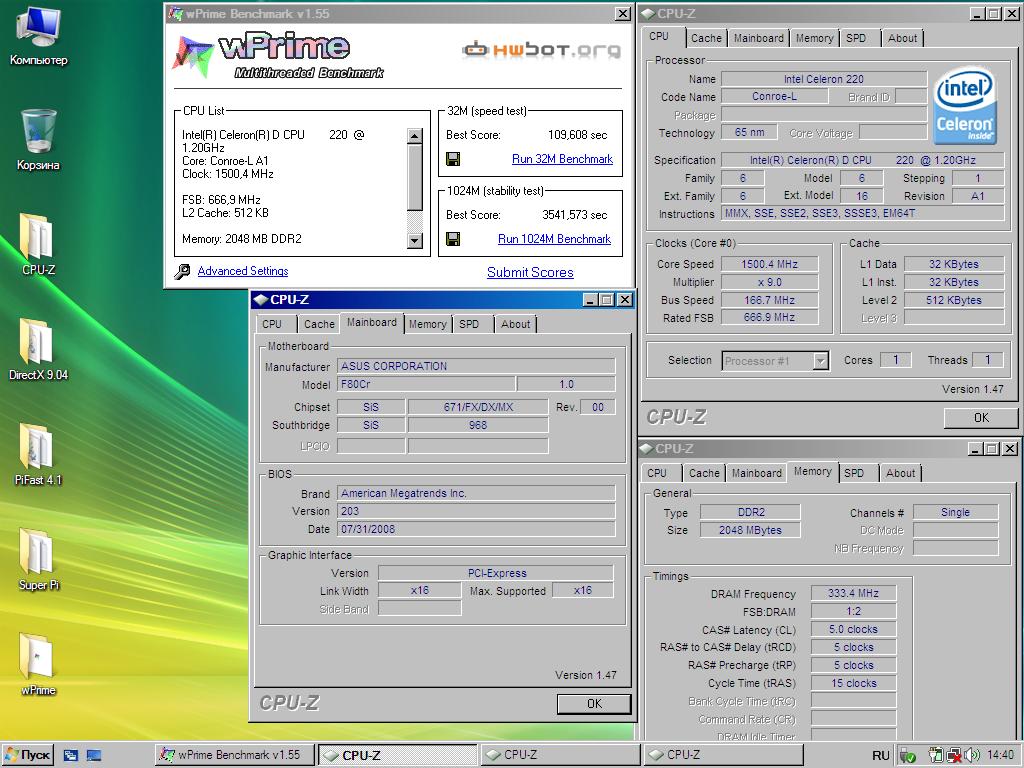Click OK in the CPU tab CPU-Z window
This screenshot has width=1024, height=768.
[x=981, y=417]
